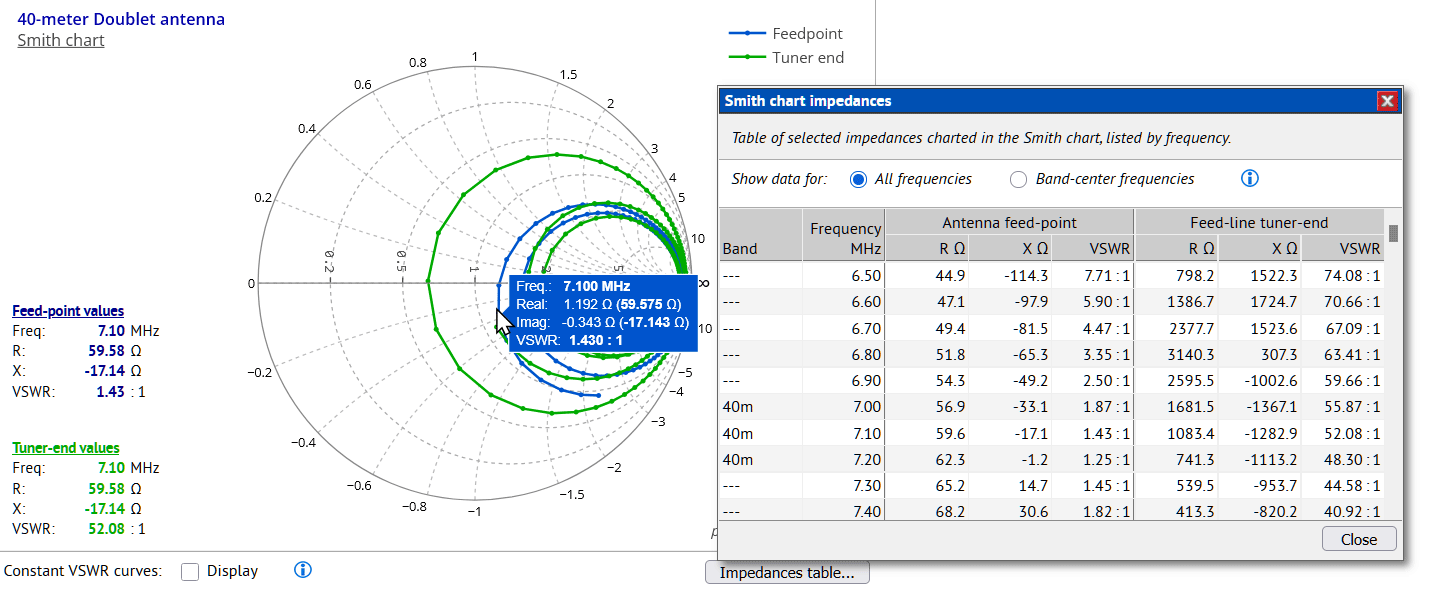Click the impedance table vertical scrollbar thumb
The width and height of the screenshot is (1430, 605).
pyautogui.click(x=1393, y=233)
